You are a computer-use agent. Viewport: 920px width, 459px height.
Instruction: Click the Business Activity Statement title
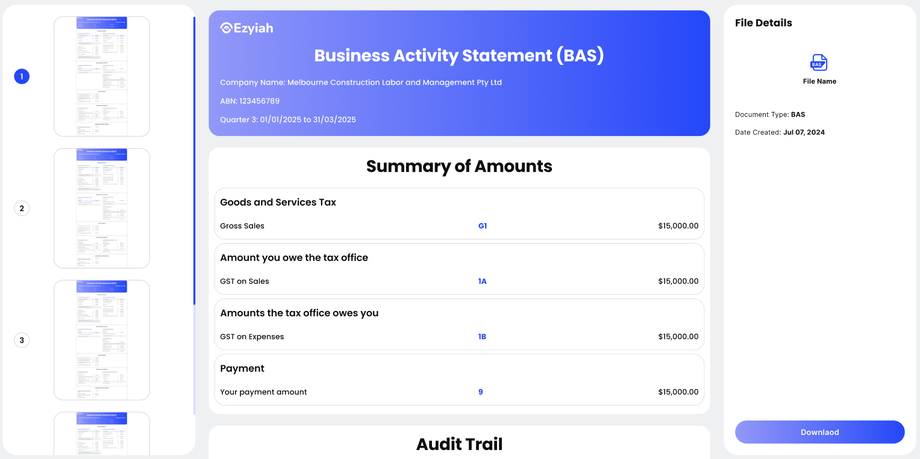point(459,55)
